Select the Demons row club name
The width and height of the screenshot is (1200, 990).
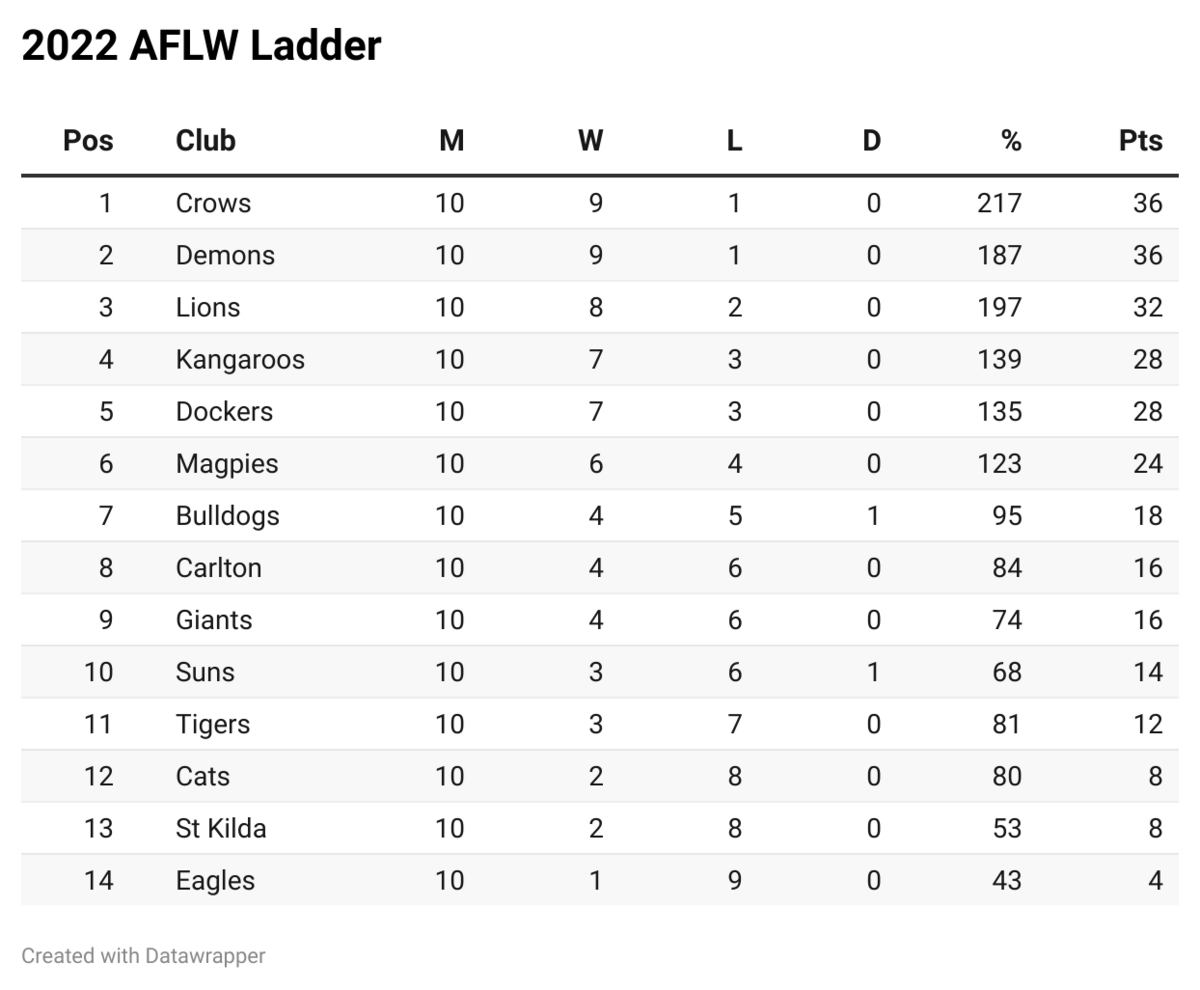pos(225,256)
